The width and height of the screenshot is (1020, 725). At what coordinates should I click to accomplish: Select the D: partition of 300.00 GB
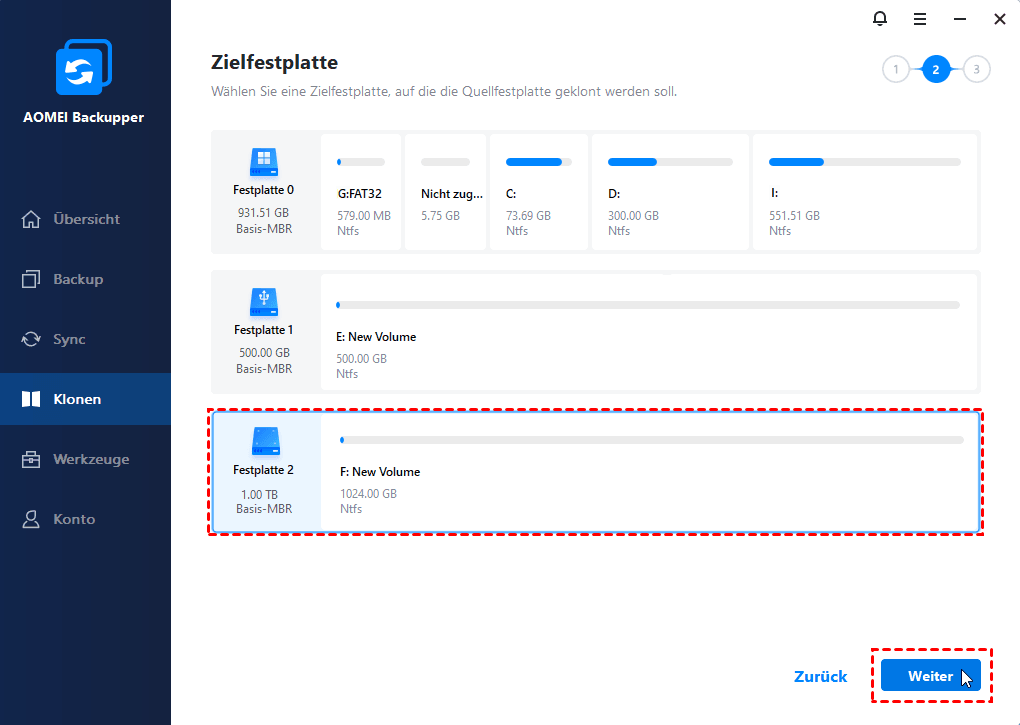pyautogui.click(x=670, y=192)
